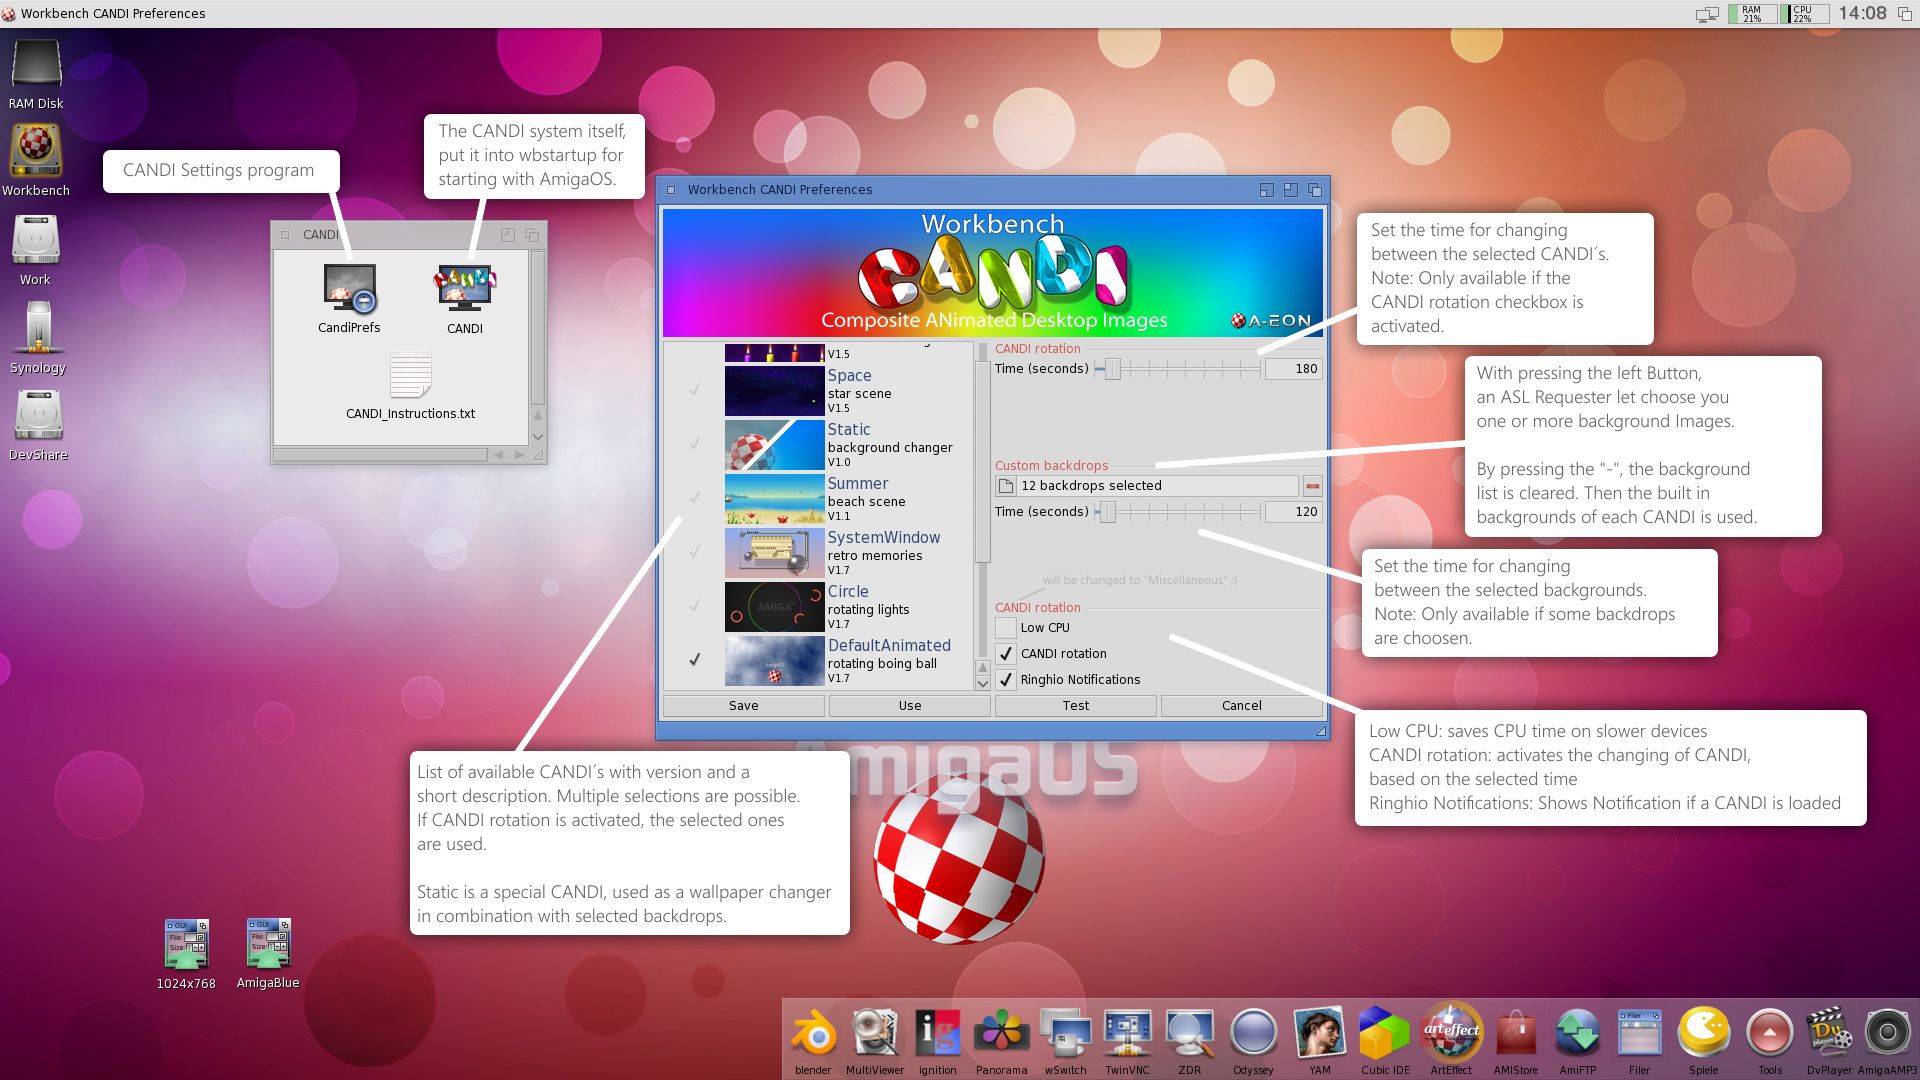
Task: Clear custom backdrops with minus button
Action: [1312, 486]
